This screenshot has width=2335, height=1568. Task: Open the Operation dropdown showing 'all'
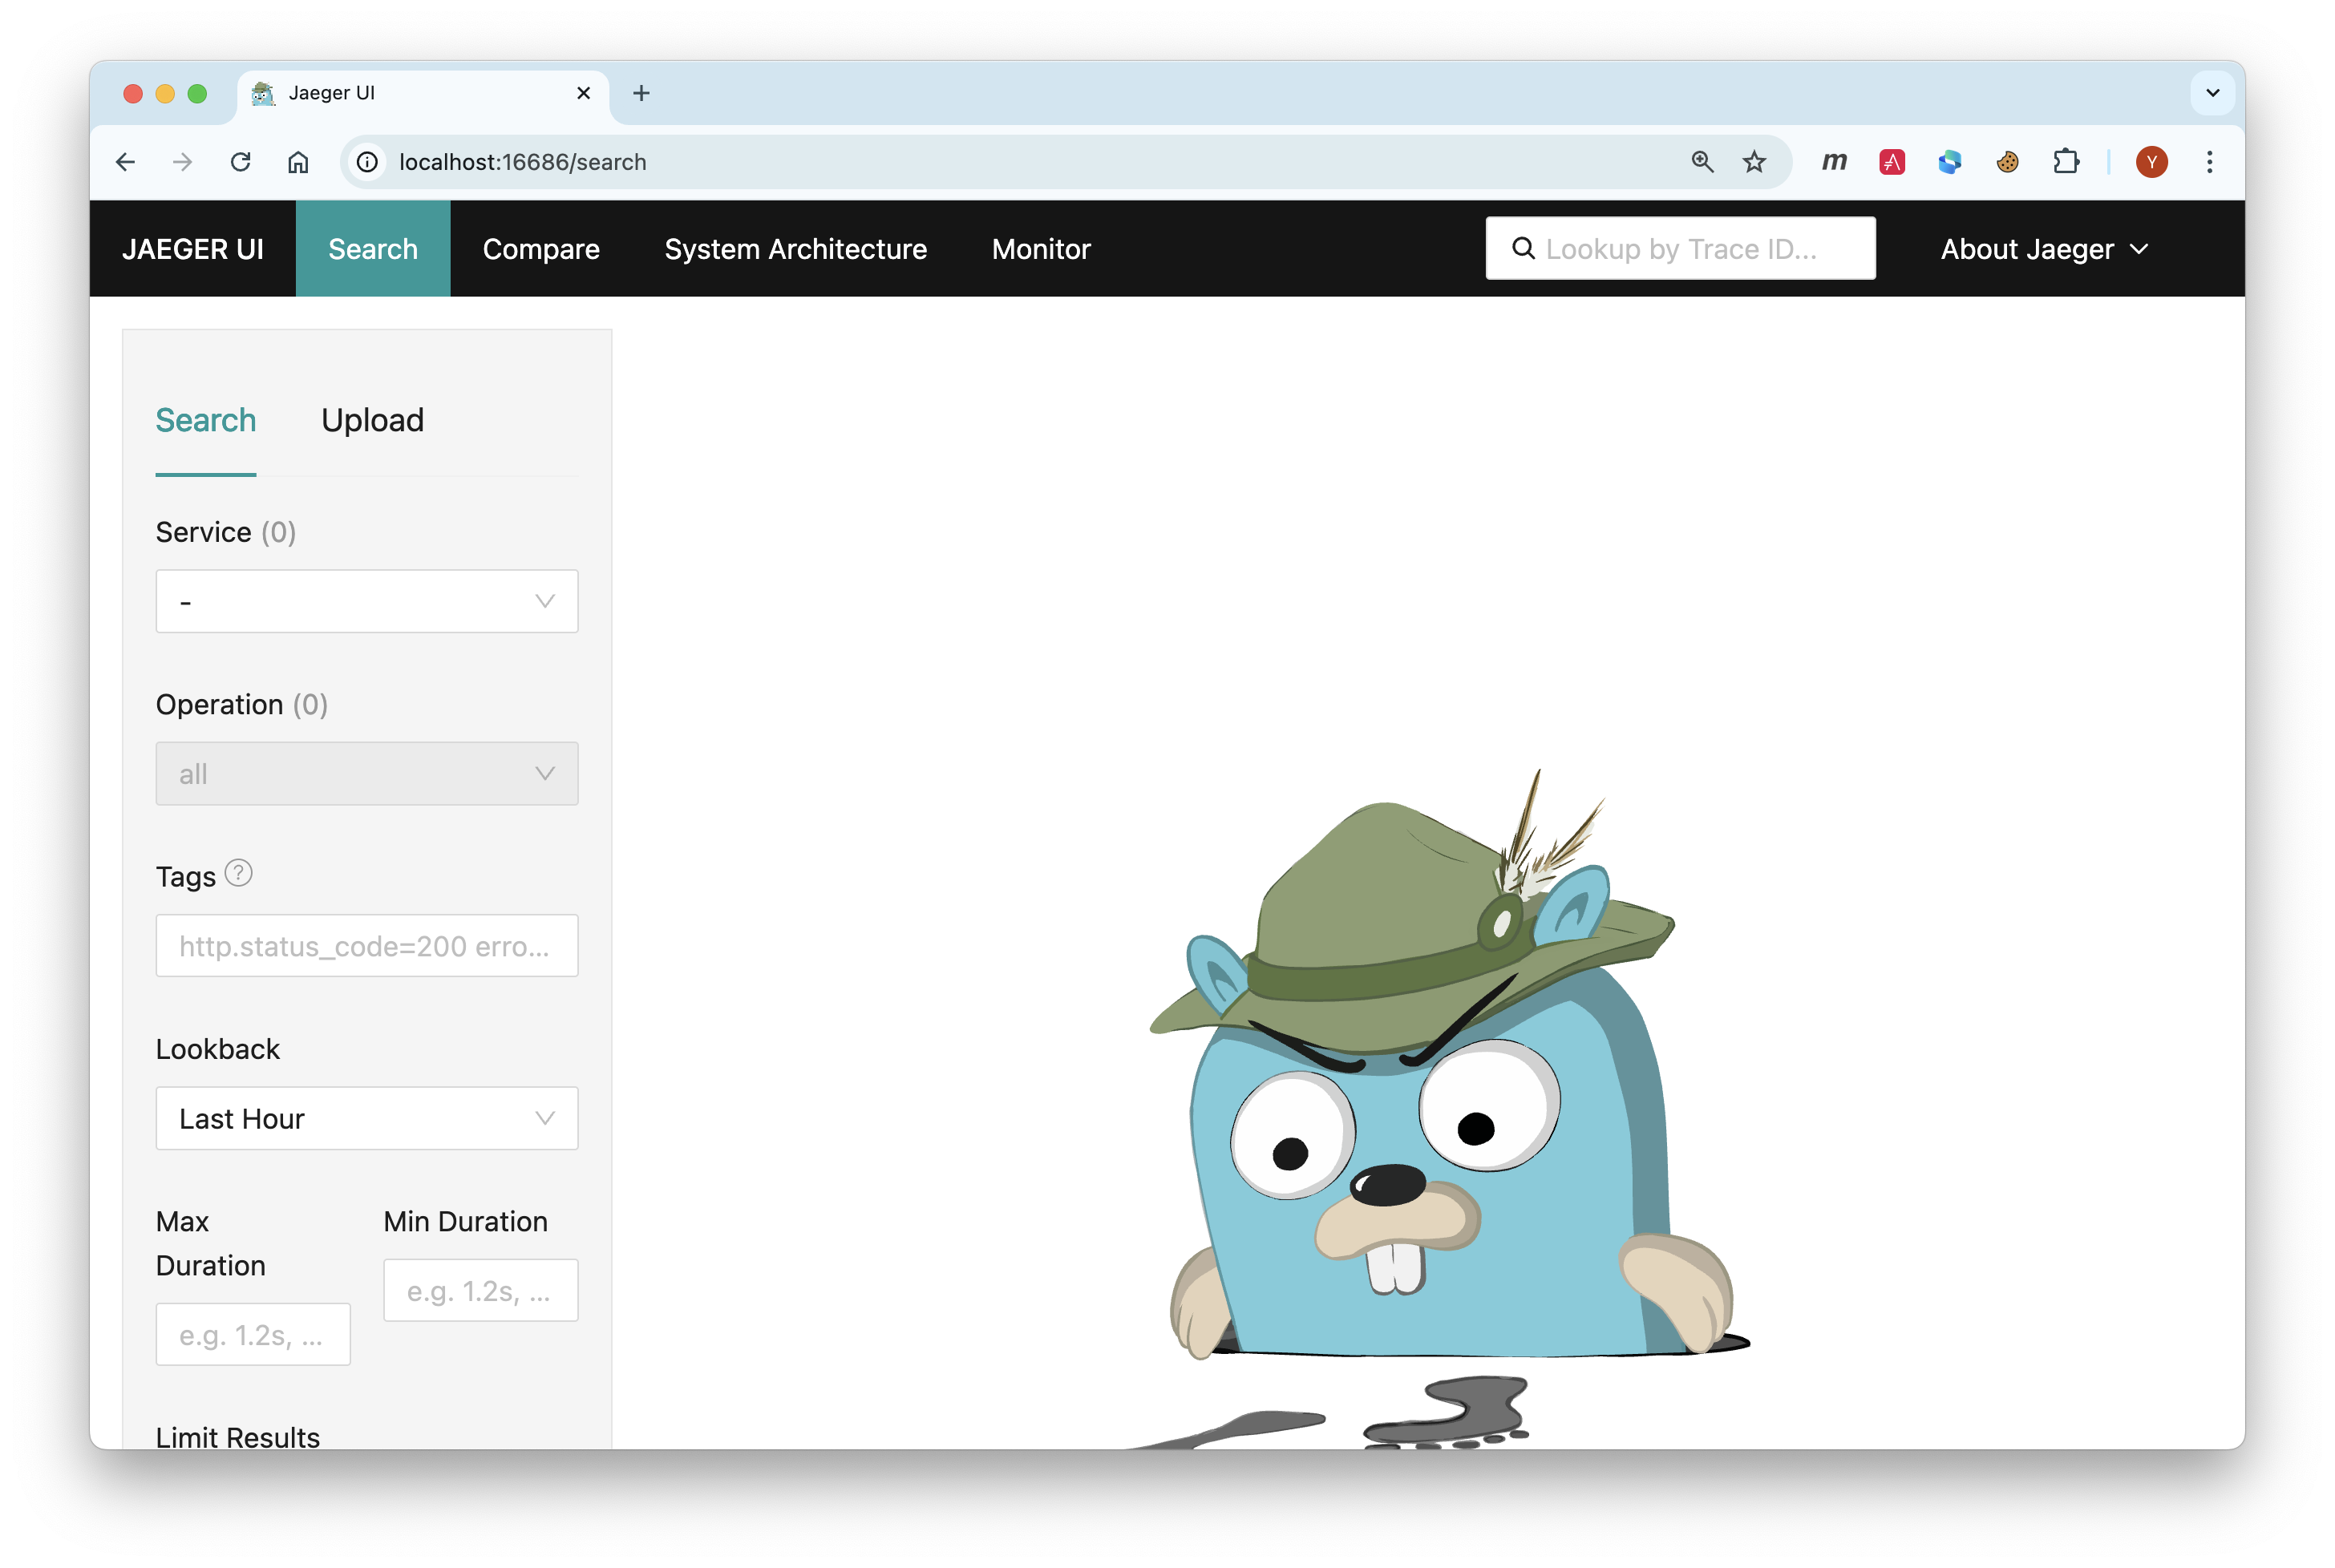coord(367,773)
